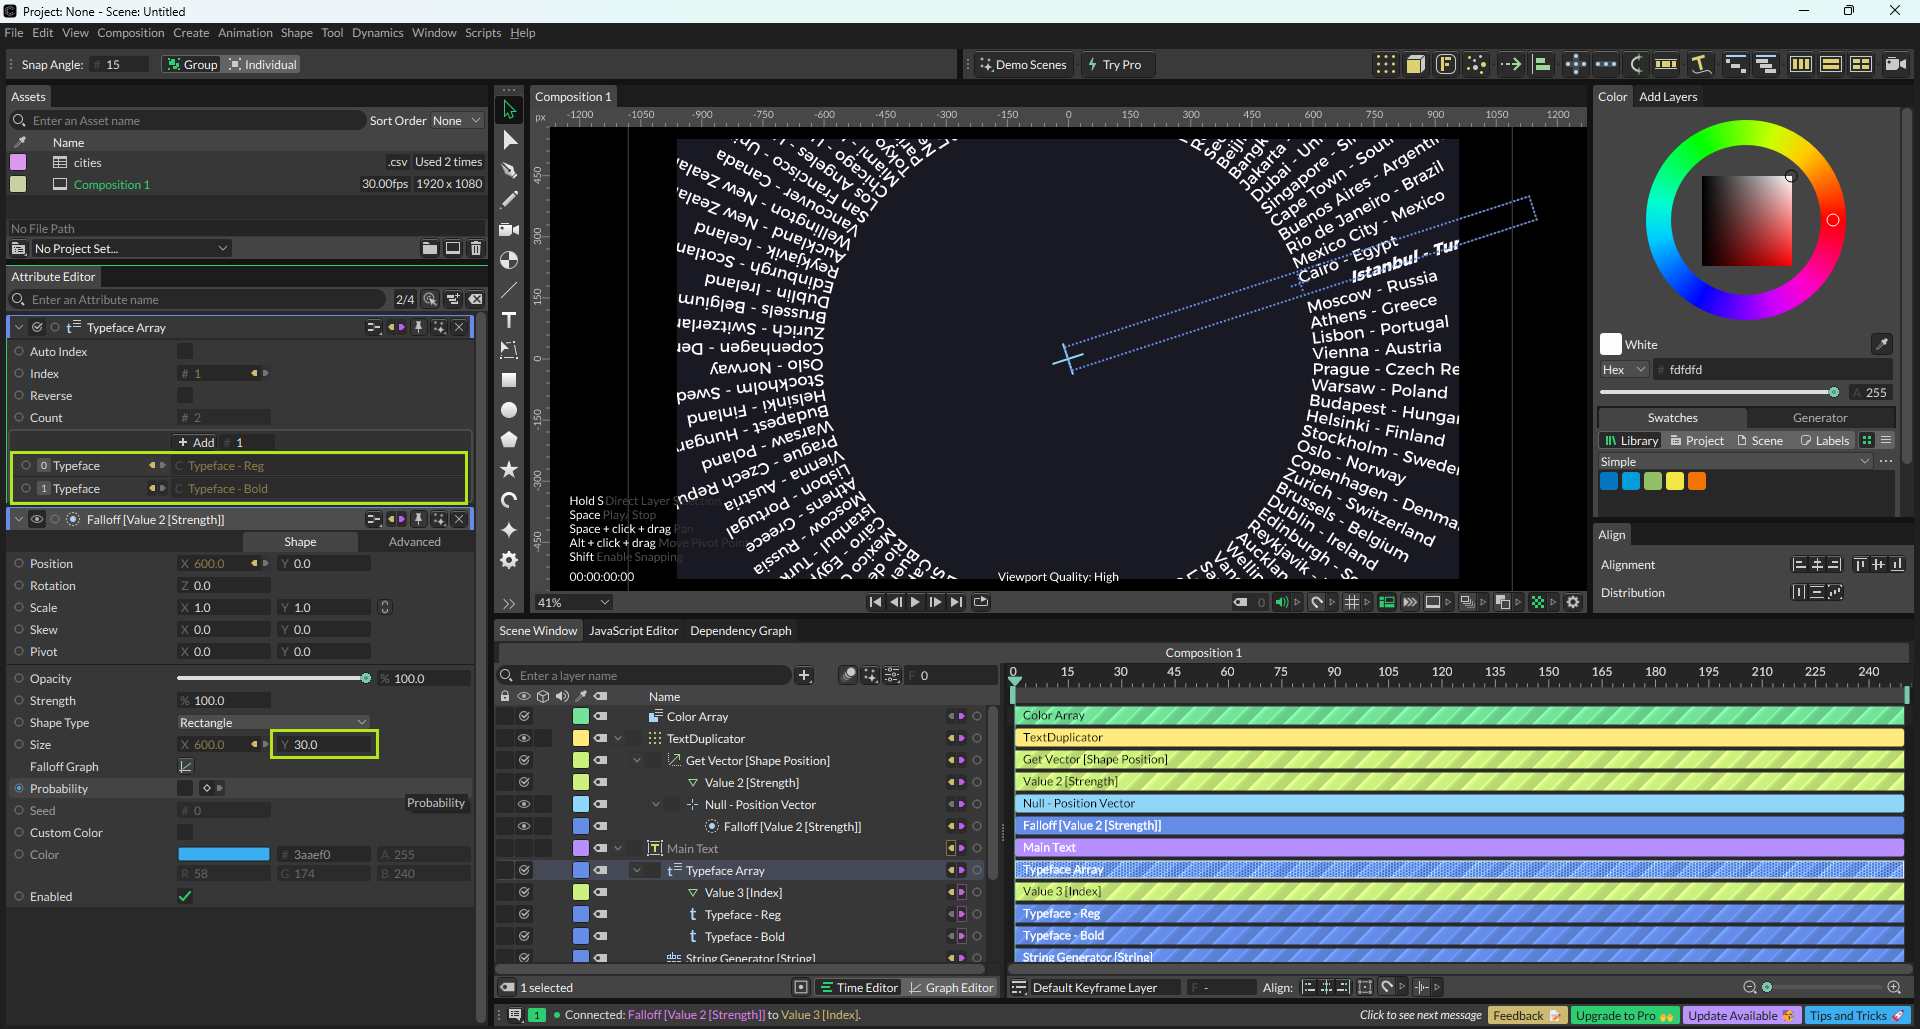Click the add layer plus button
Image resolution: width=1920 pixels, height=1029 pixels.
(x=804, y=676)
